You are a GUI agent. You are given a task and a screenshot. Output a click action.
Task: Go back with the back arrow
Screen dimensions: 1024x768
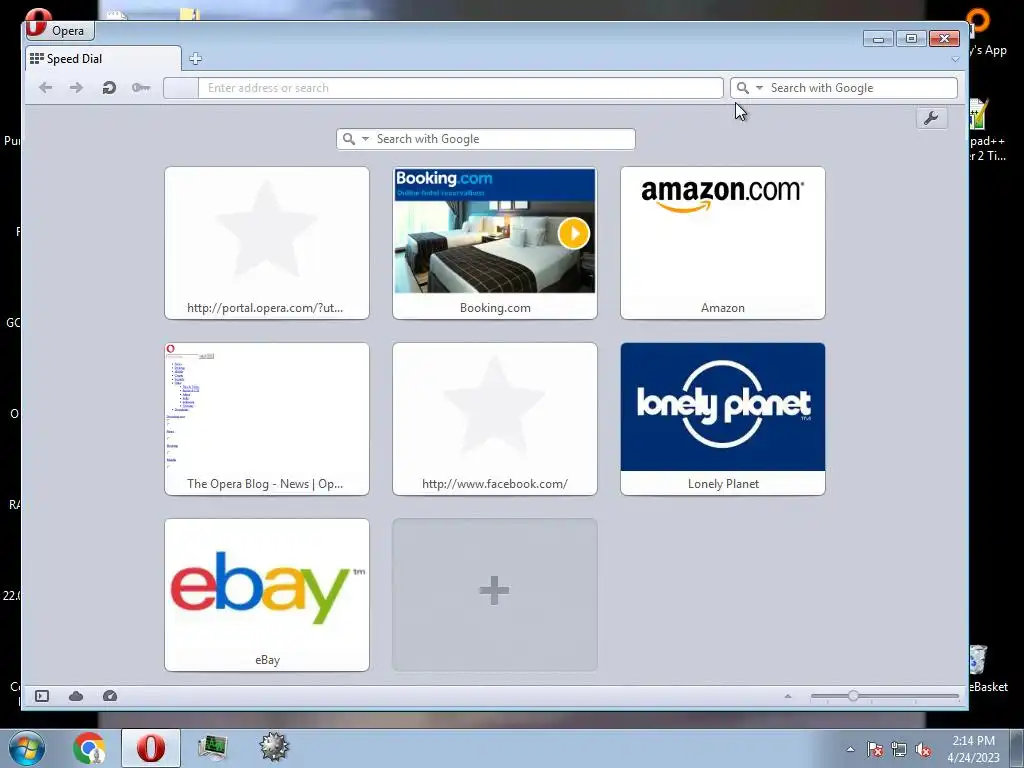point(45,88)
